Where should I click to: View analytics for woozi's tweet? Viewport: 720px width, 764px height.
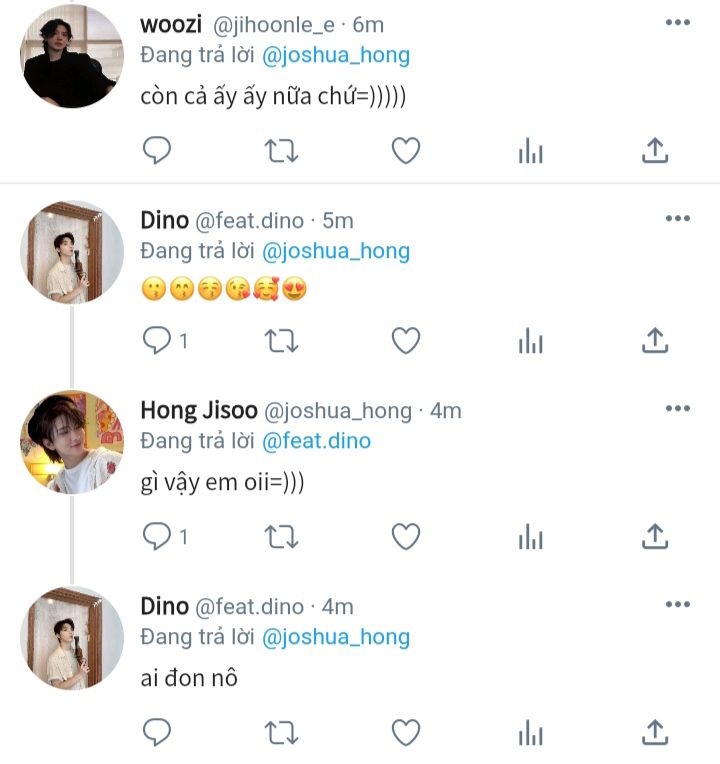pos(531,150)
